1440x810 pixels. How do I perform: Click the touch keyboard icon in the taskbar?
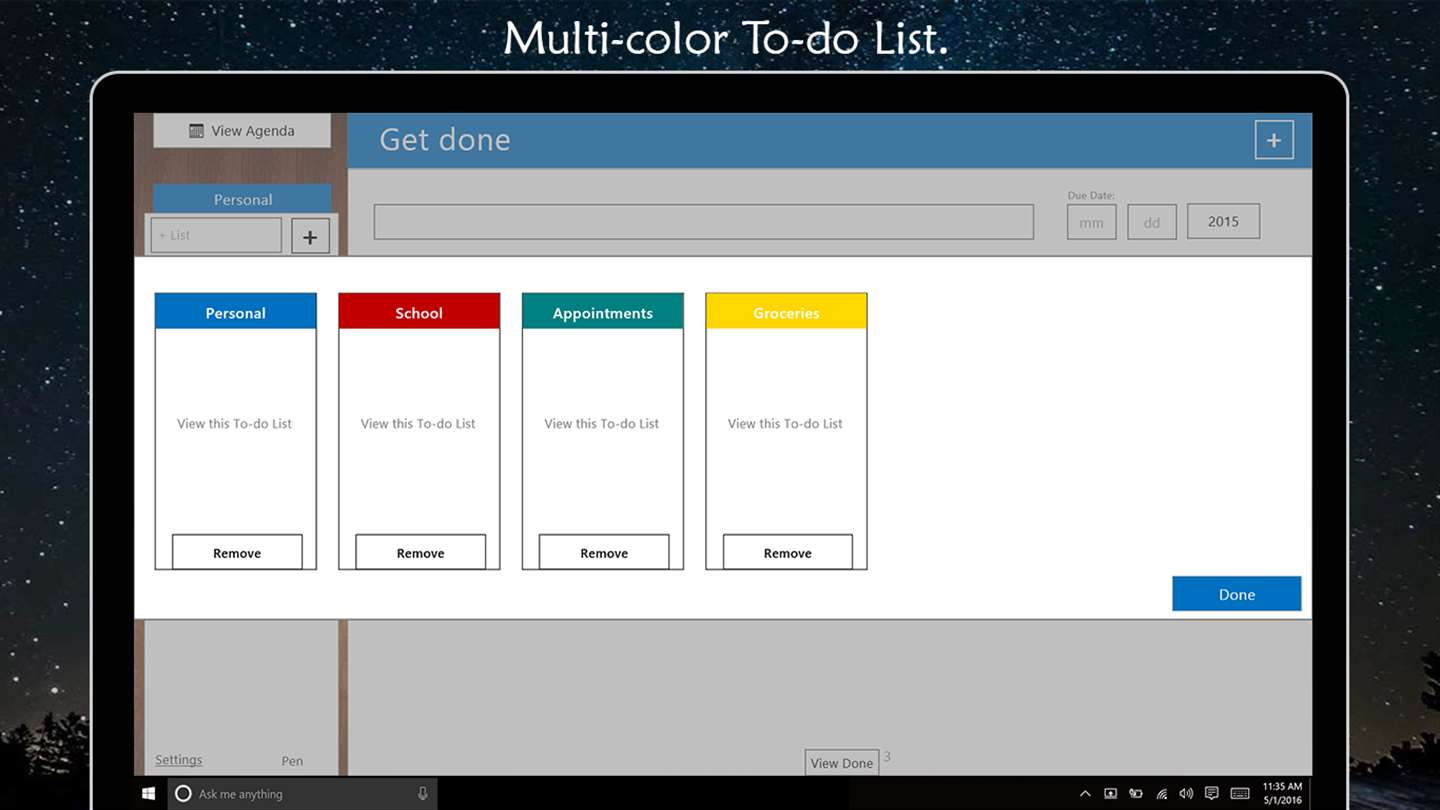tap(1239, 793)
